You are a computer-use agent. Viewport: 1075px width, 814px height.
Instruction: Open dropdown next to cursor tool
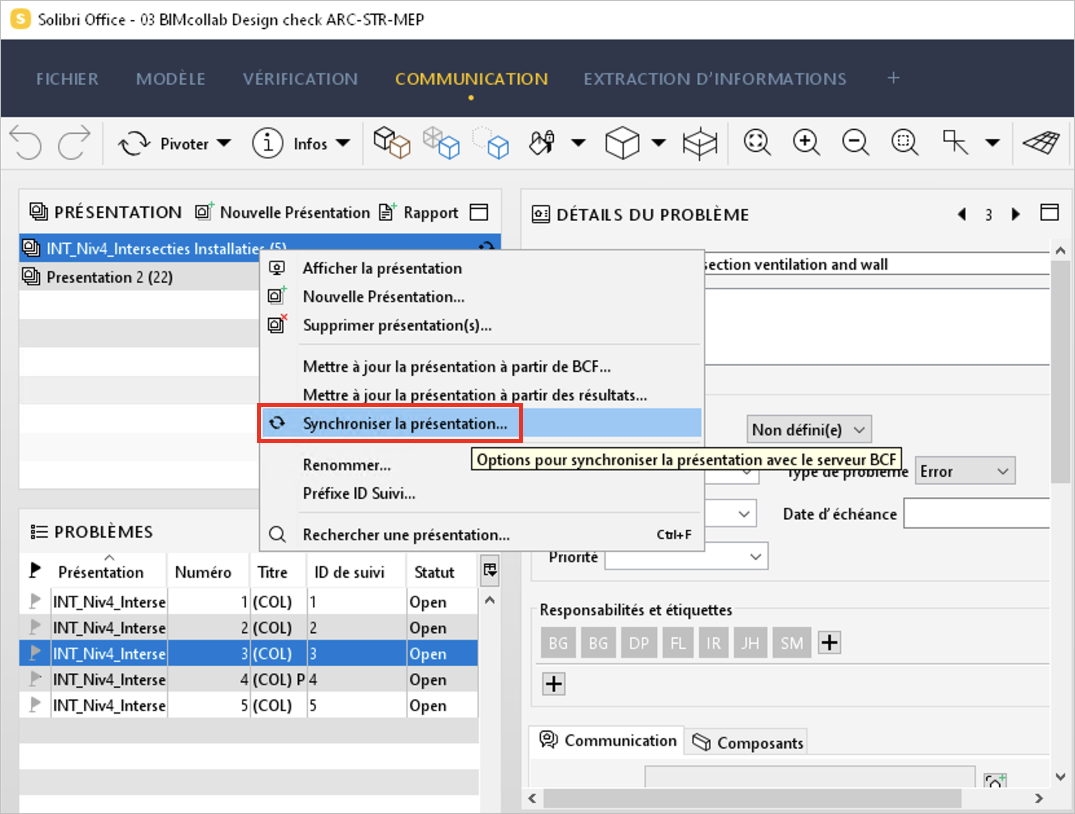992,143
